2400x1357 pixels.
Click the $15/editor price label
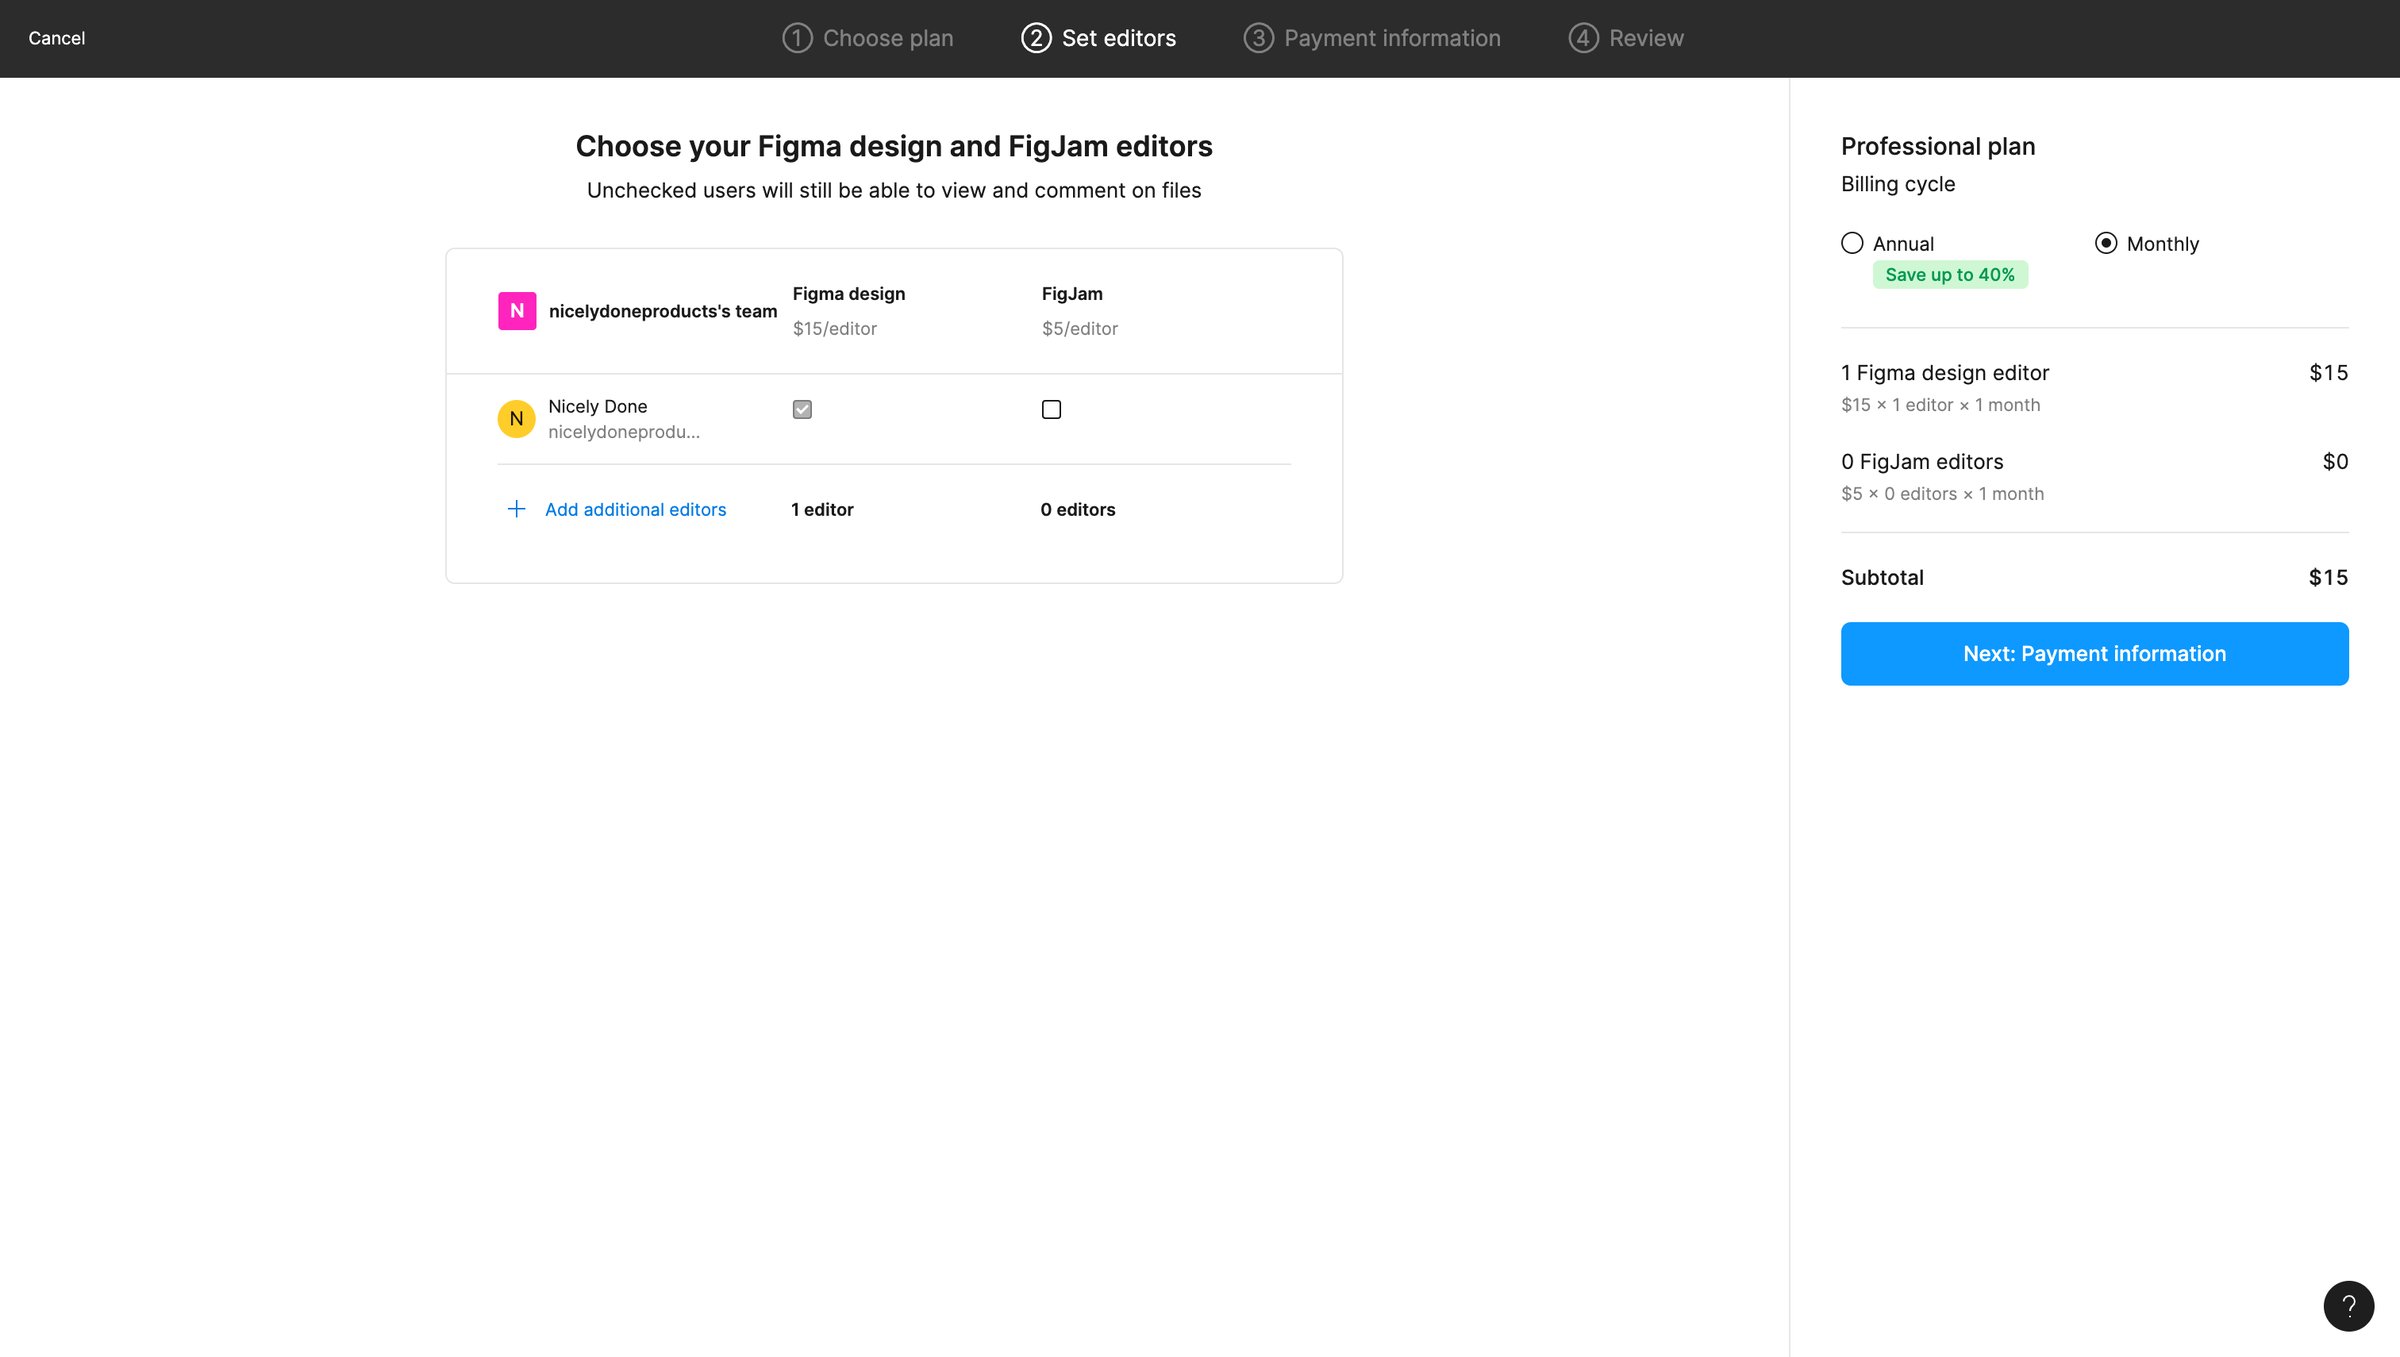click(834, 328)
